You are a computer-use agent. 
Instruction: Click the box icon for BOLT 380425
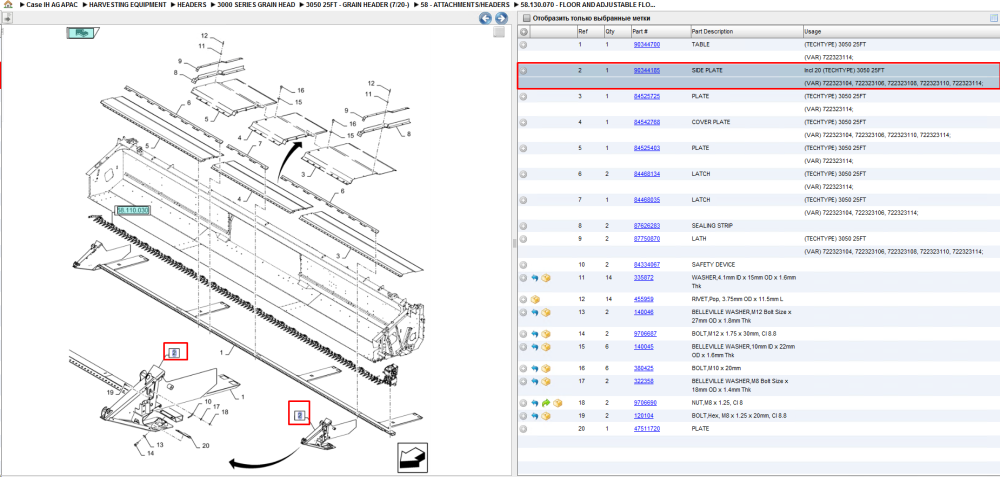click(546, 369)
